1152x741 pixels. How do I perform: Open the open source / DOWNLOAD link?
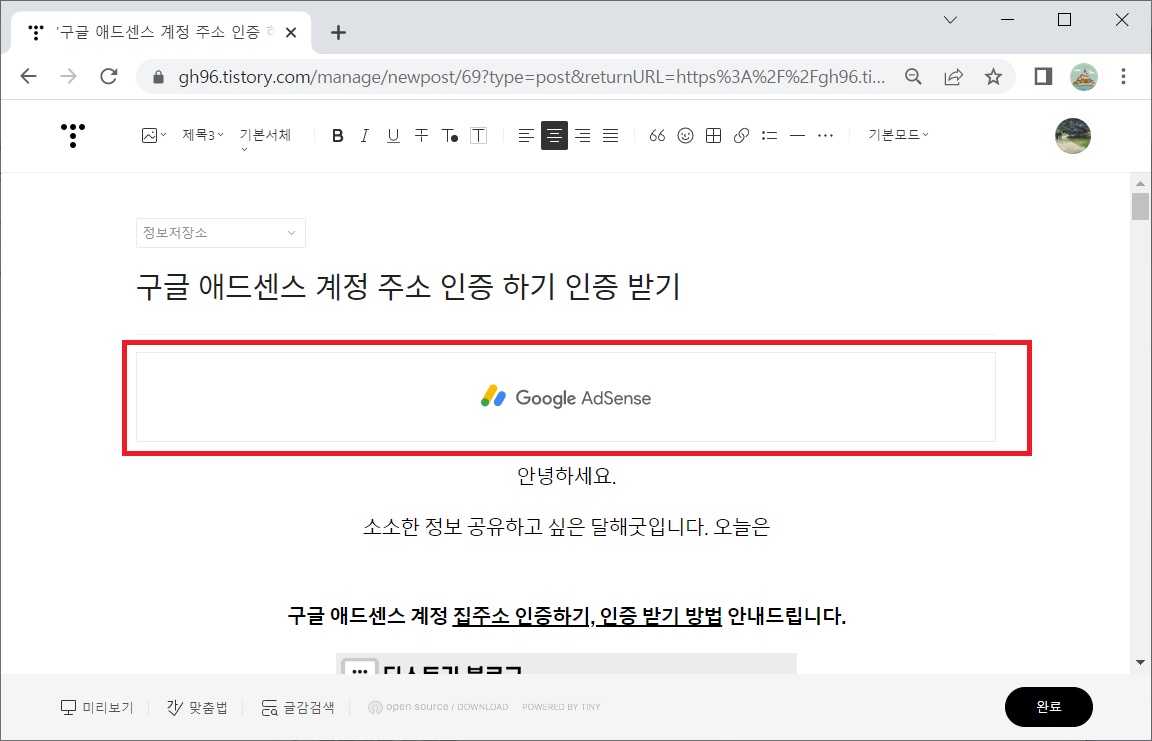pos(438,706)
